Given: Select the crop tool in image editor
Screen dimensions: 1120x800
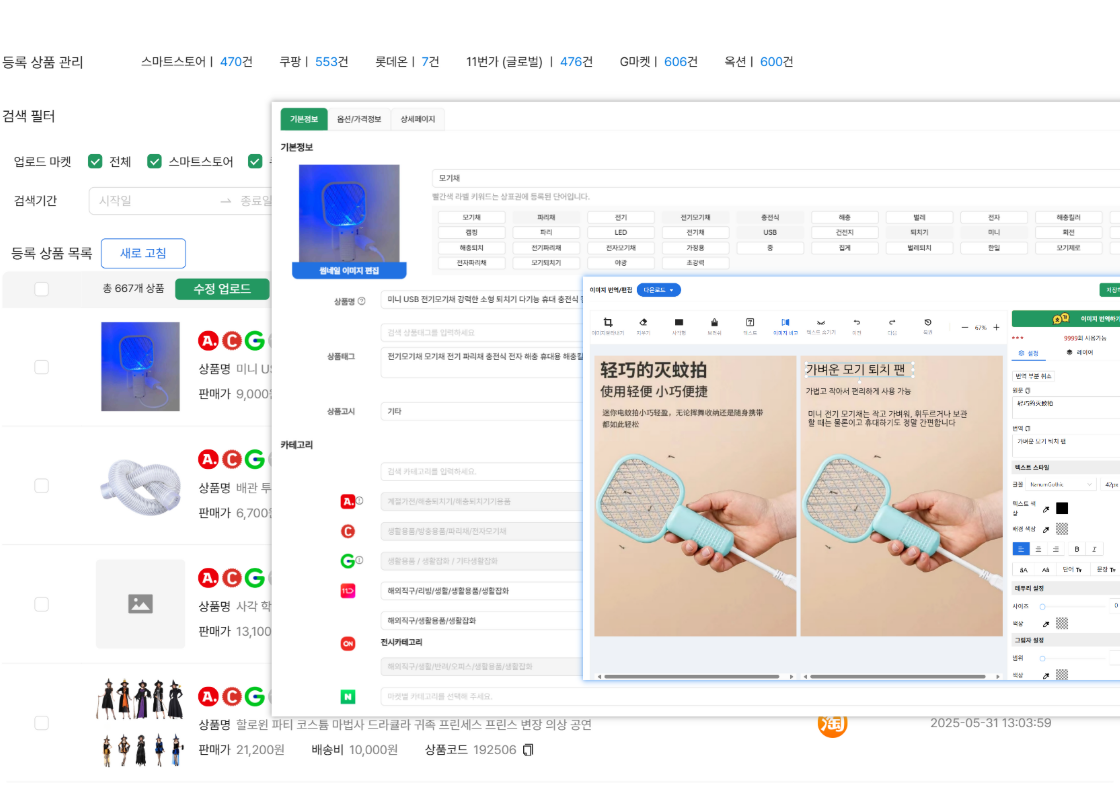Looking at the screenshot, I should coord(607,323).
